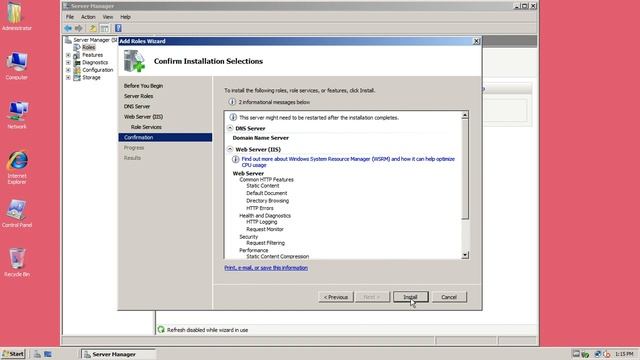The height and width of the screenshot is (360, 640).
Task: Click the info icon beside 2 informational messages
Action: click(232, 102)
